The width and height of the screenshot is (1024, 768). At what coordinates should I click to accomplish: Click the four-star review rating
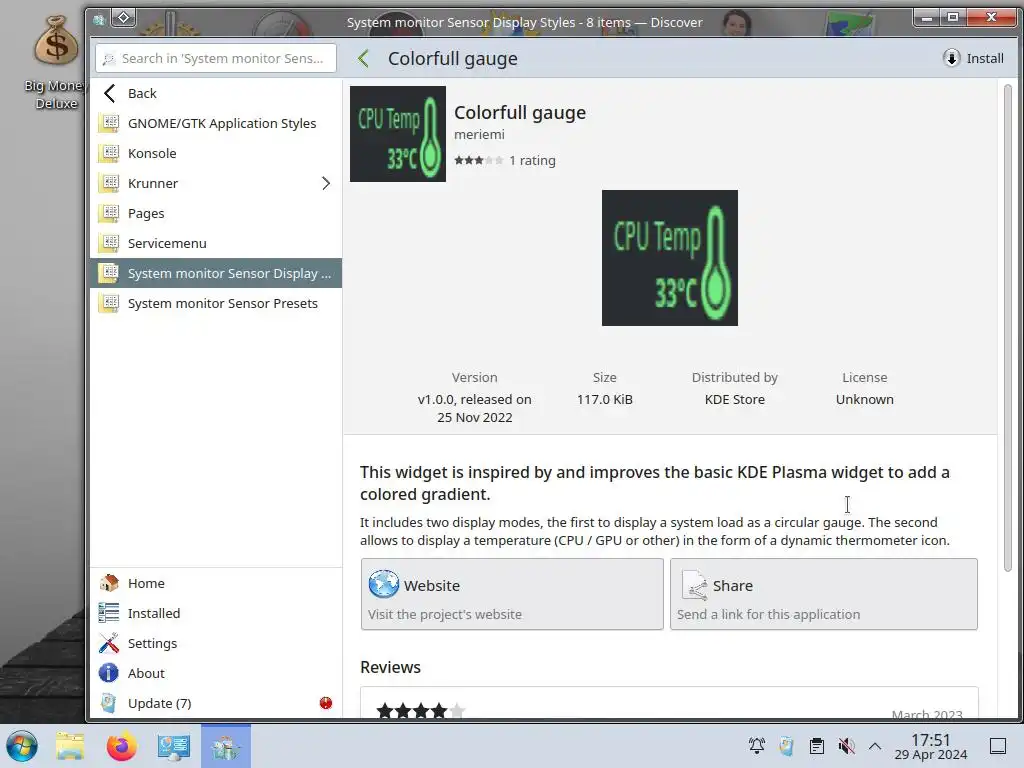[x=421, y=711]
